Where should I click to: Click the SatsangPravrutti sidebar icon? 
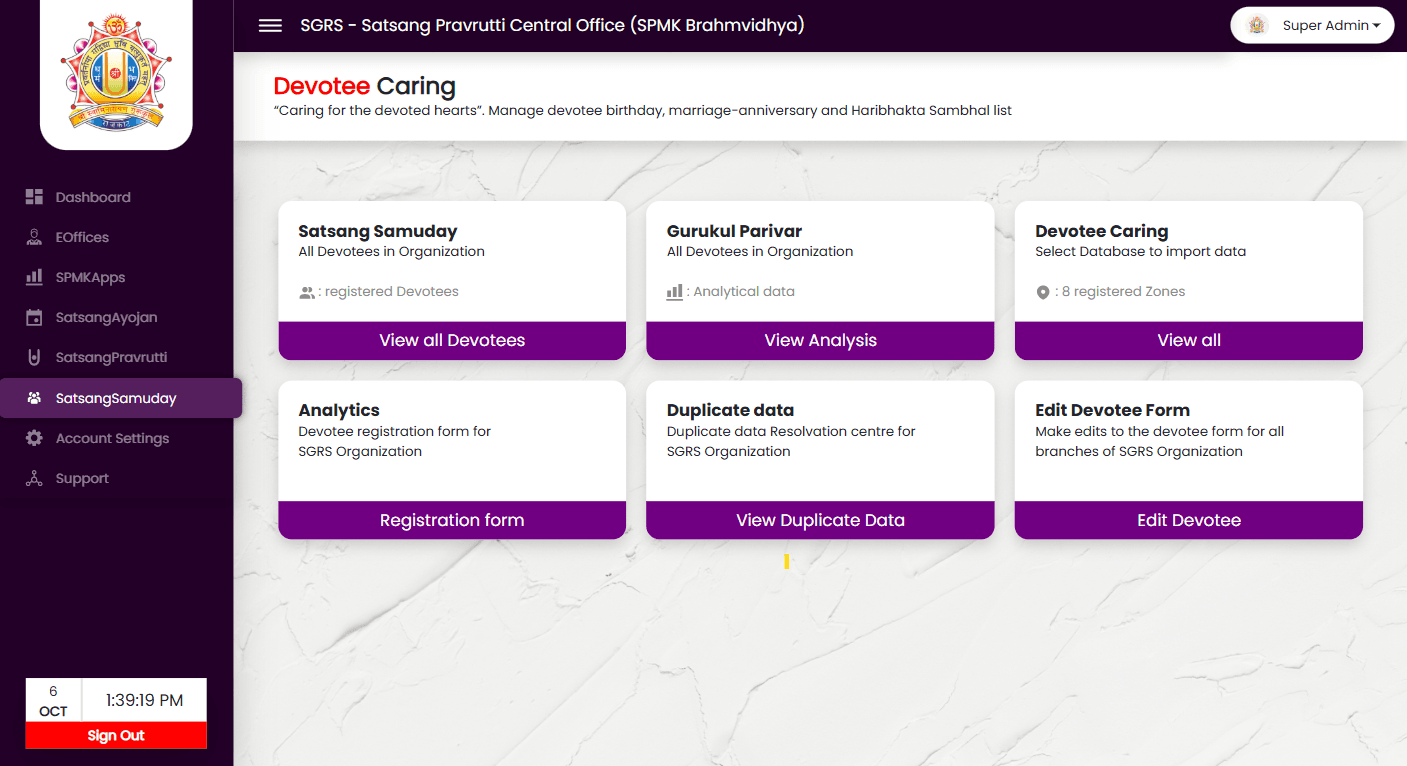[34, 357]
